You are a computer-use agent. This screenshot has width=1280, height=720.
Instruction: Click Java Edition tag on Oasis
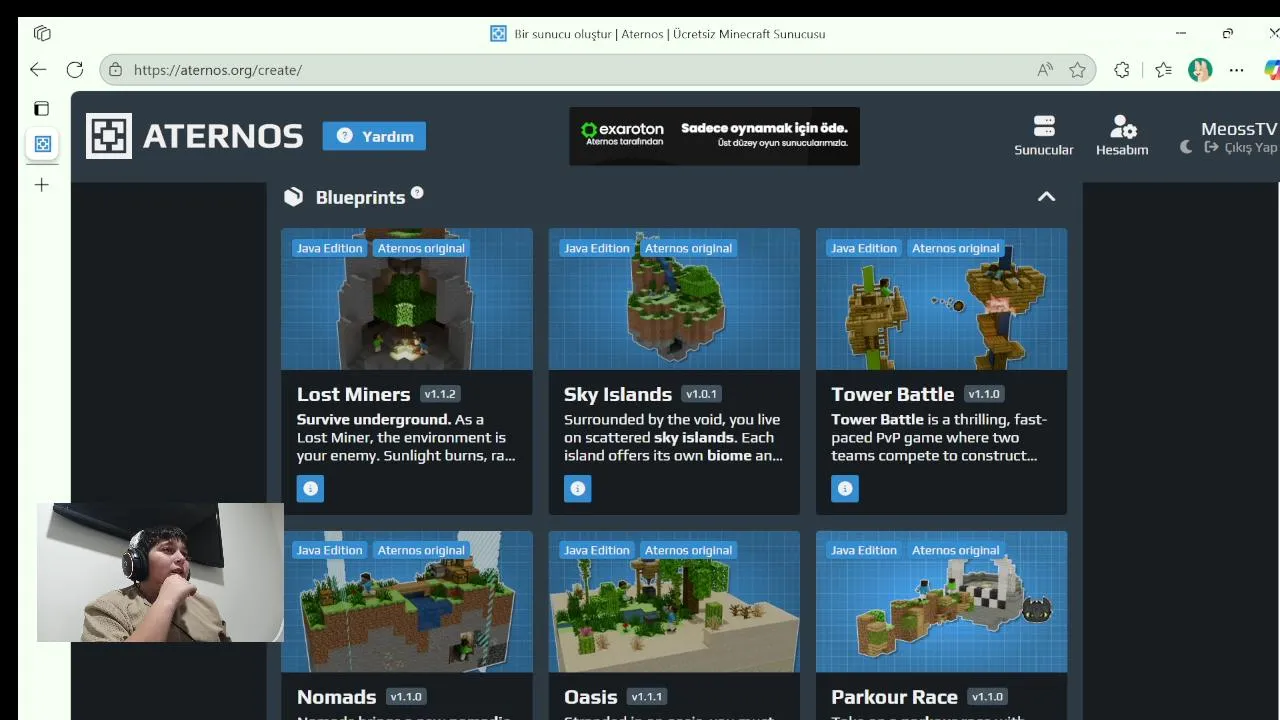click(x=596, y=550)
